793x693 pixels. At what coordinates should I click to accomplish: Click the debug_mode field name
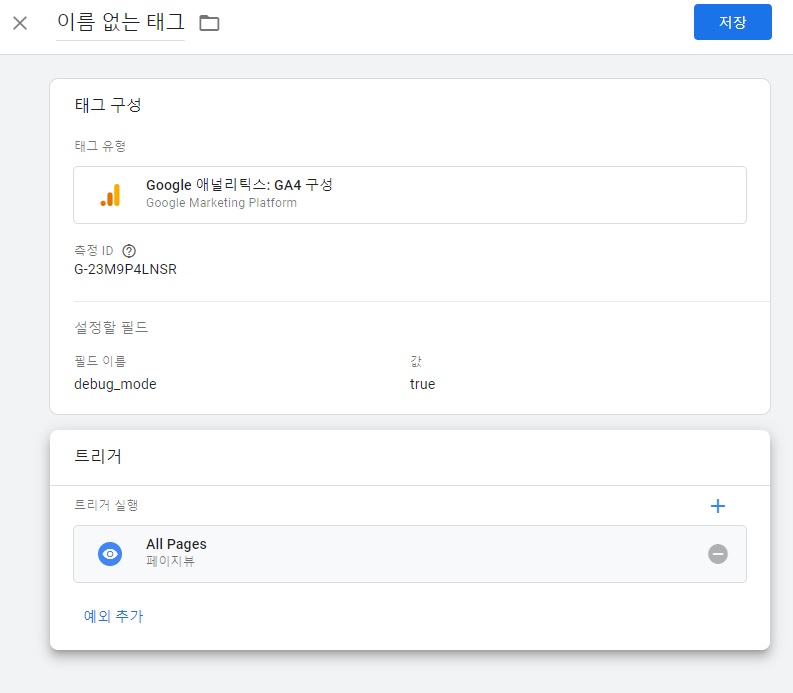click(x=115, y=384)
